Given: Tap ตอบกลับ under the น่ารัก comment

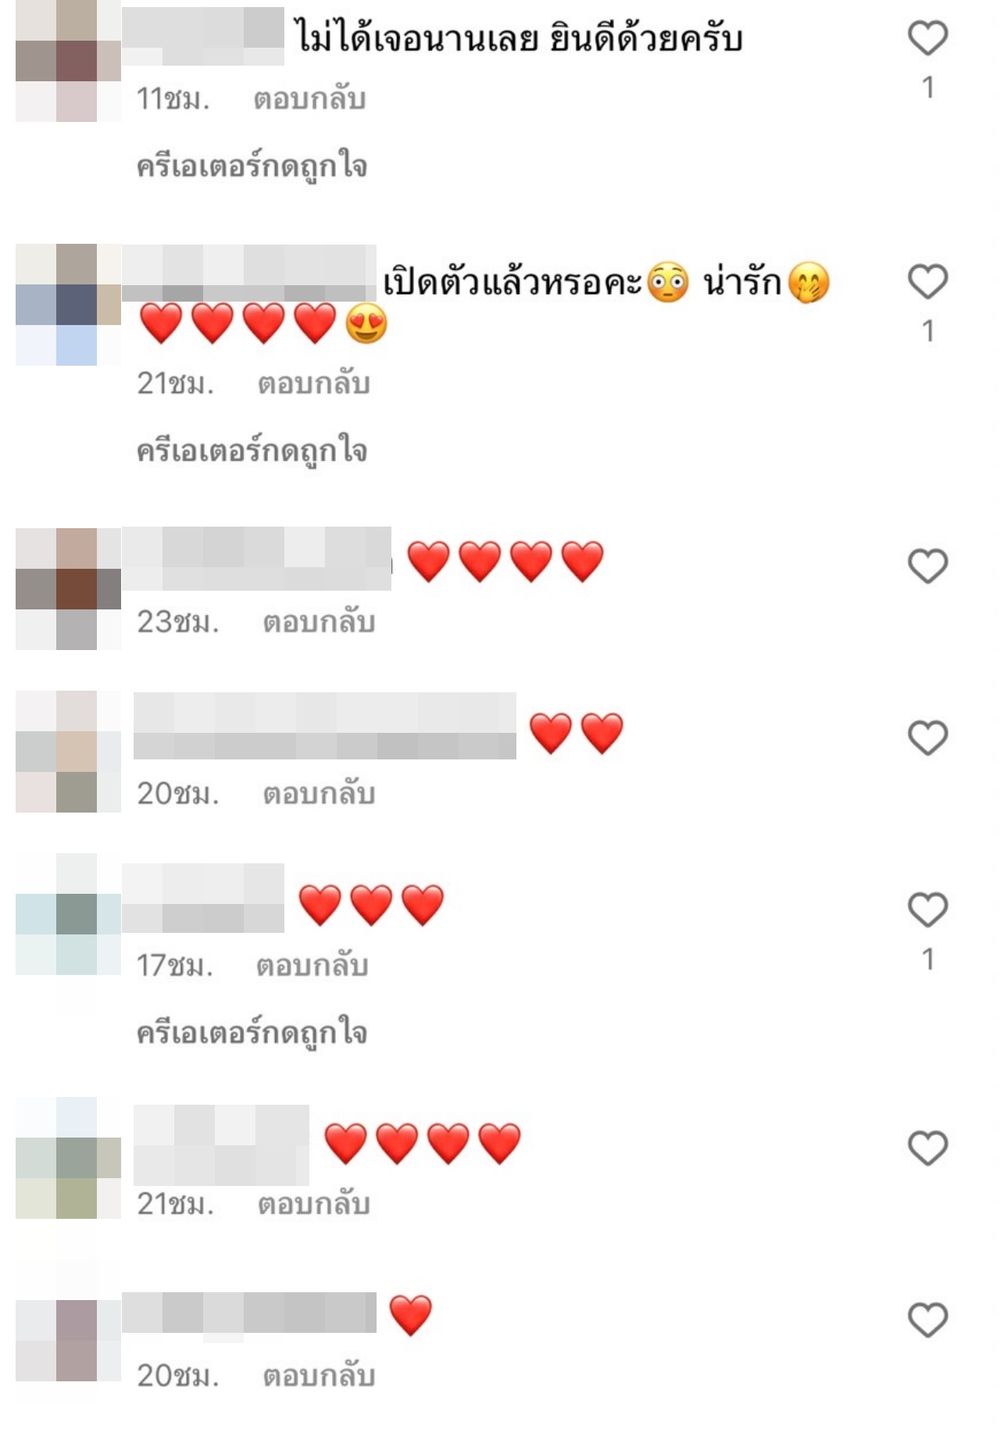Looking at the screenshot, I should click(x=314, y=383).
